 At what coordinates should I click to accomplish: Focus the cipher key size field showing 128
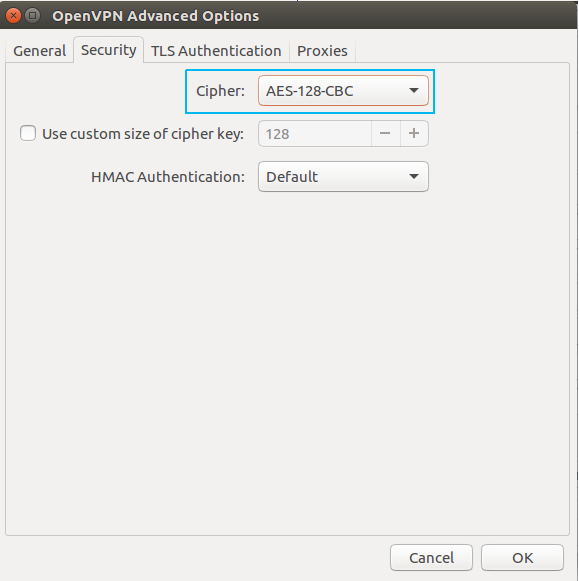pos(315,134)
